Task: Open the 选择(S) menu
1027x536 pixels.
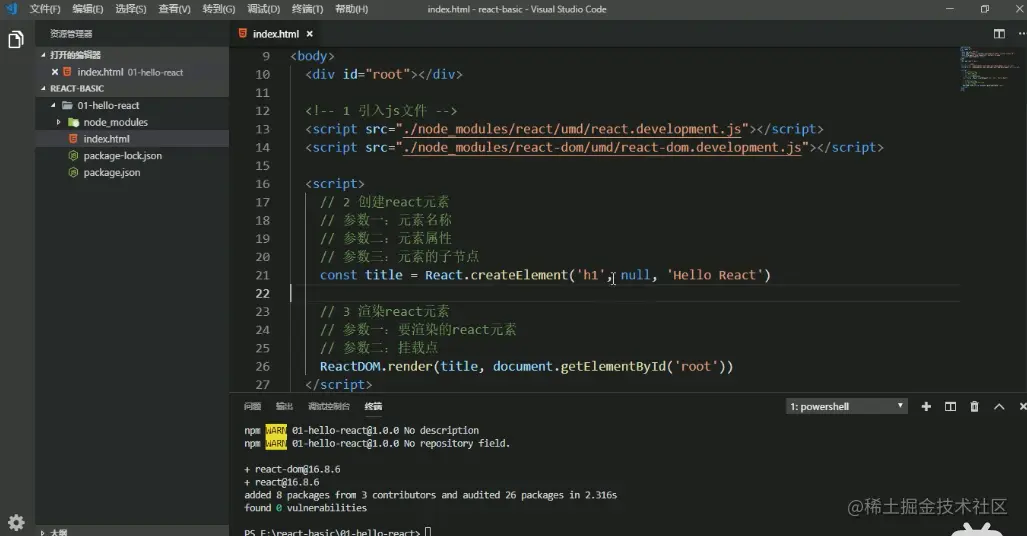Action: pyautogui.click(x=131, y=9)
